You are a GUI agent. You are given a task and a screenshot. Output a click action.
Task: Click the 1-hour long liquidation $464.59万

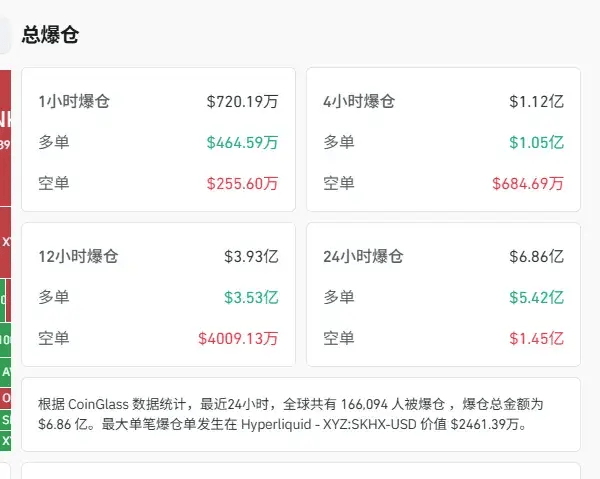pyautogui.click(x=242, y=142)
